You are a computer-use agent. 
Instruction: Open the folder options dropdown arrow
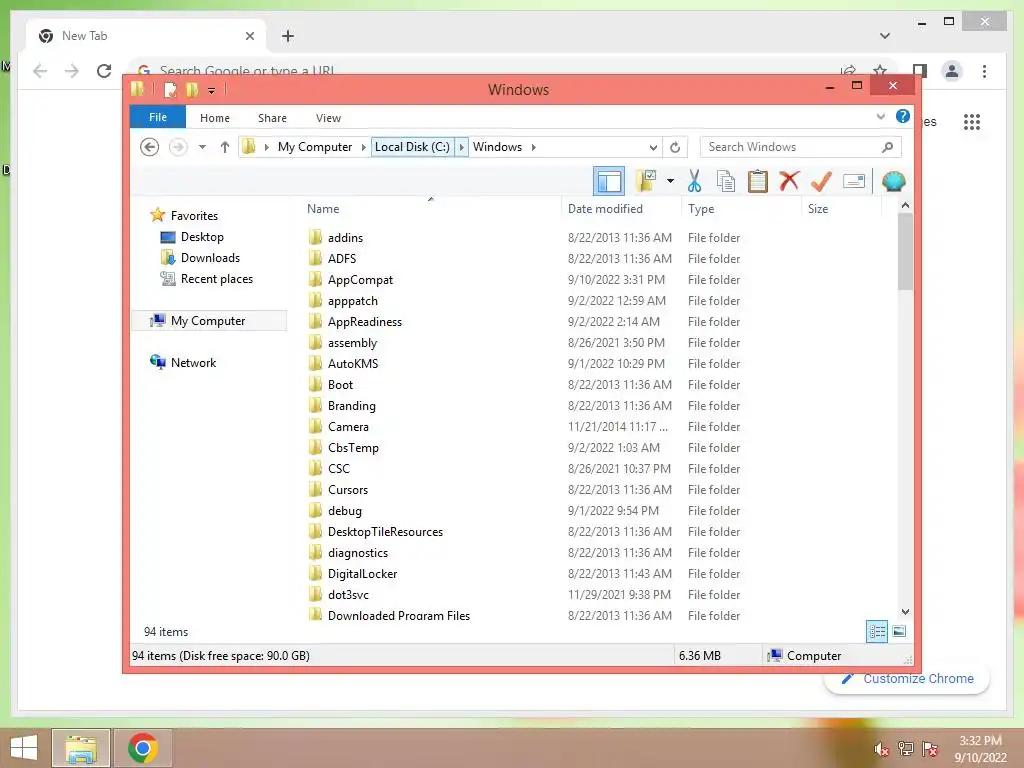click(x=670, y=181)
